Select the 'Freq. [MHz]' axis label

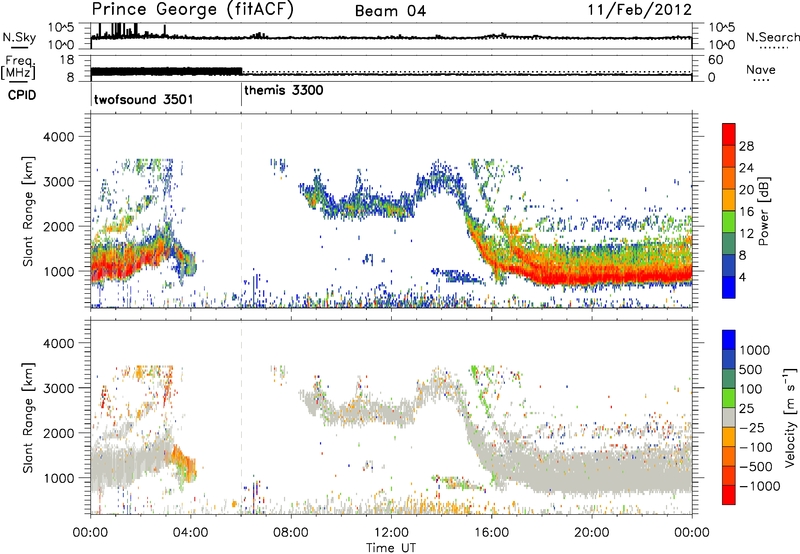pyautogui.click(x=18, y=67)
